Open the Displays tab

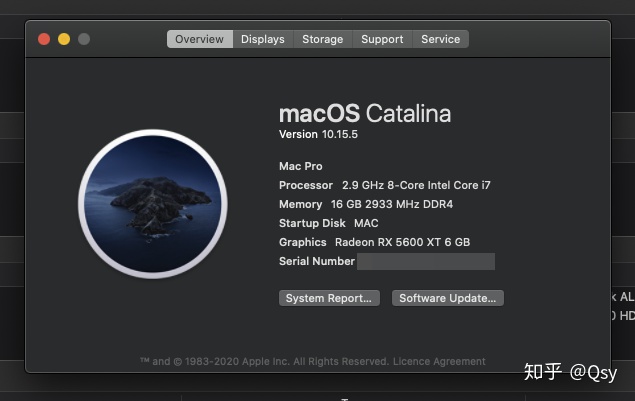tap(263, 39)
